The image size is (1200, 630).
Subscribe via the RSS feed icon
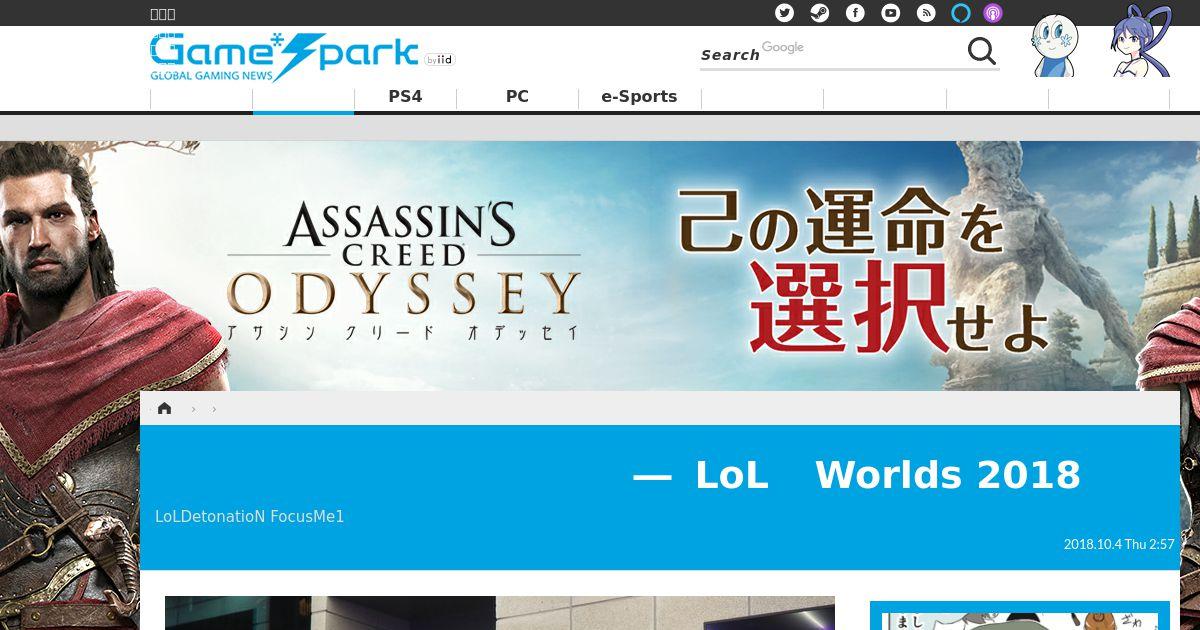[926, 13]
